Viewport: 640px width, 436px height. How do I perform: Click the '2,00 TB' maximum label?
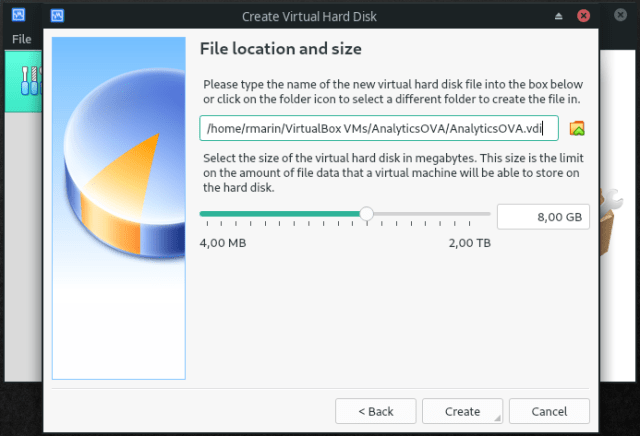(470, 243)
